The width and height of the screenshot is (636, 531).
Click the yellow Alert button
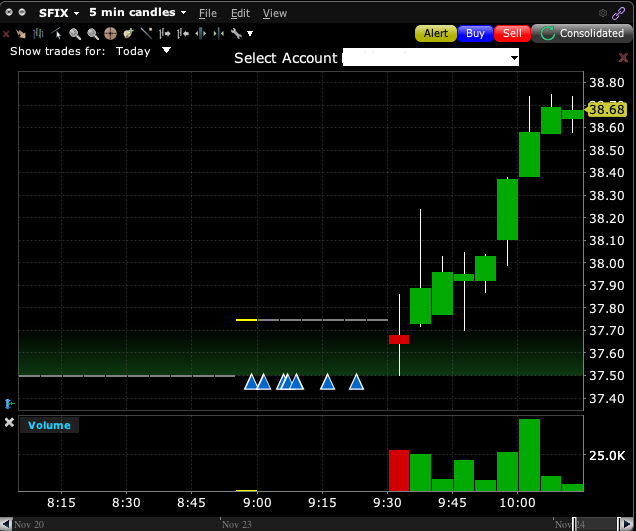pyautogui.click(x=436, y=33)
